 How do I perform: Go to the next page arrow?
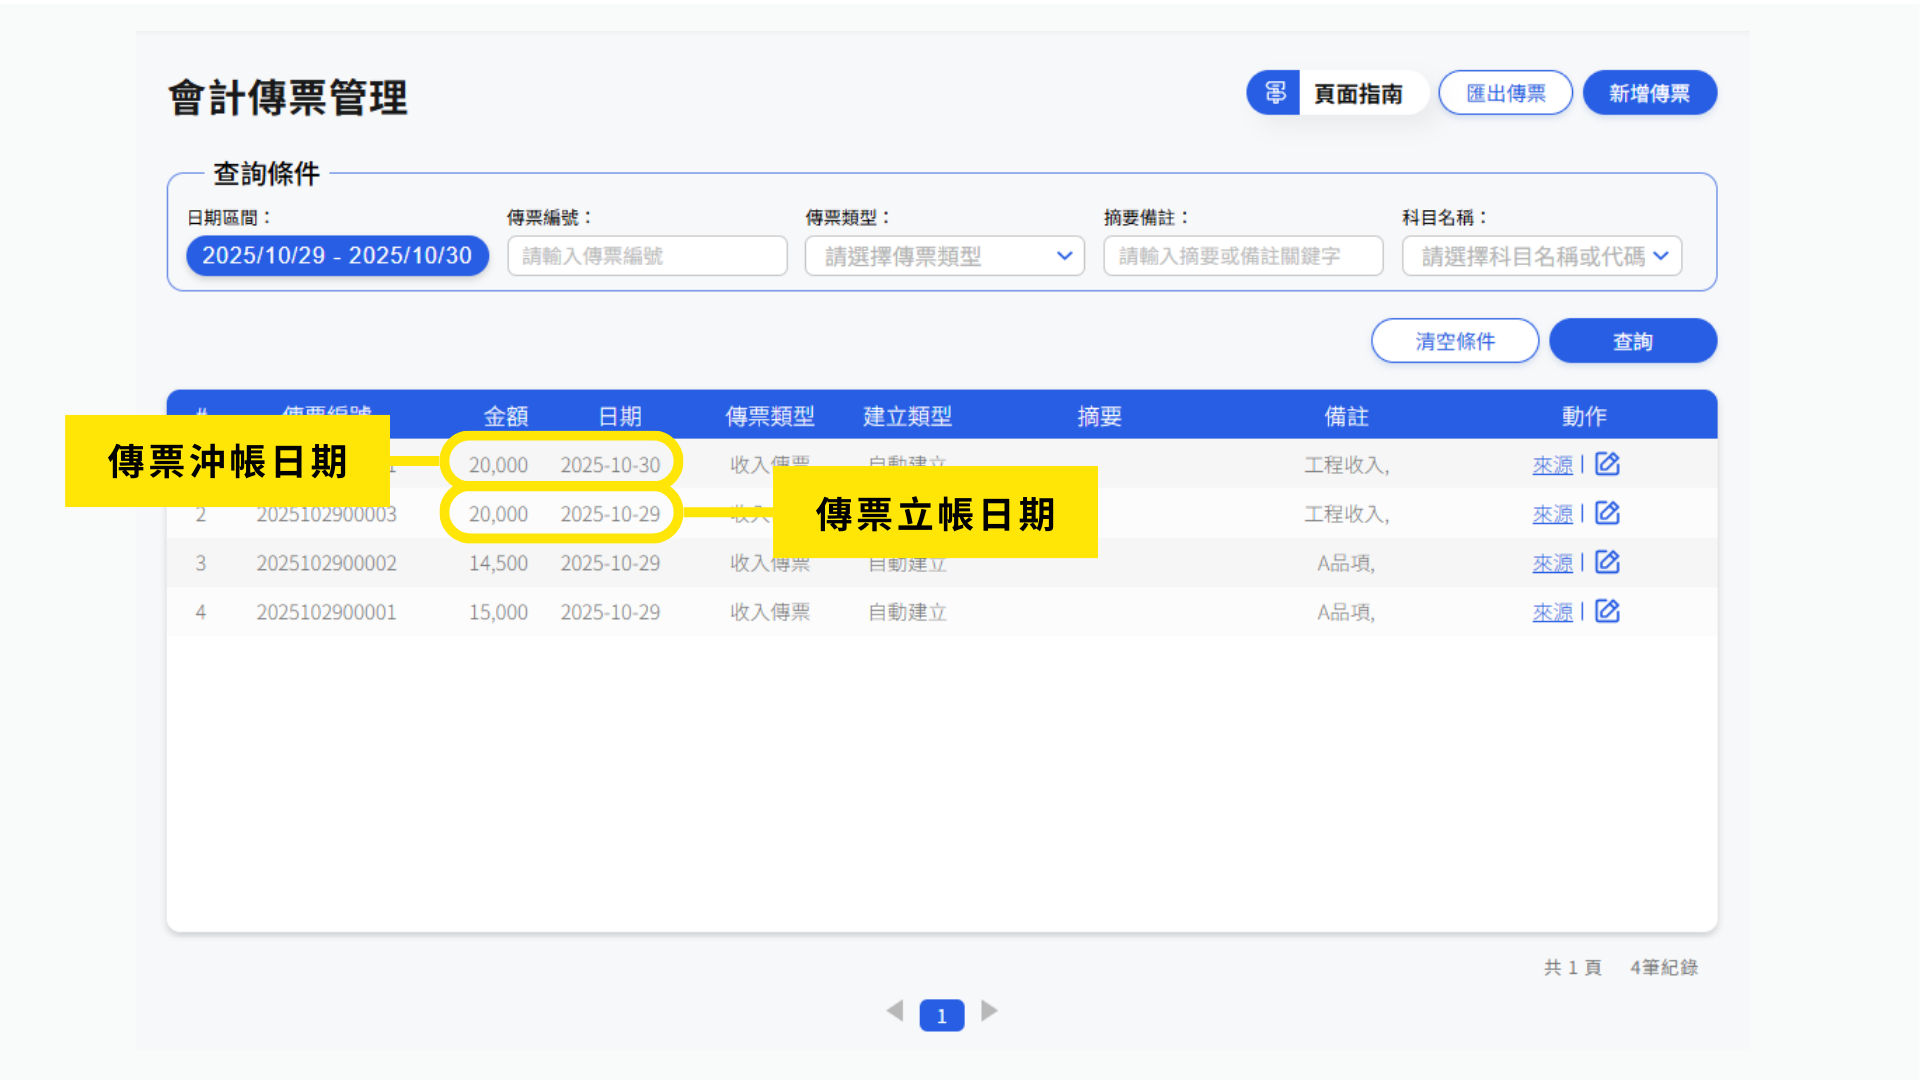[x=989, y=1011]
